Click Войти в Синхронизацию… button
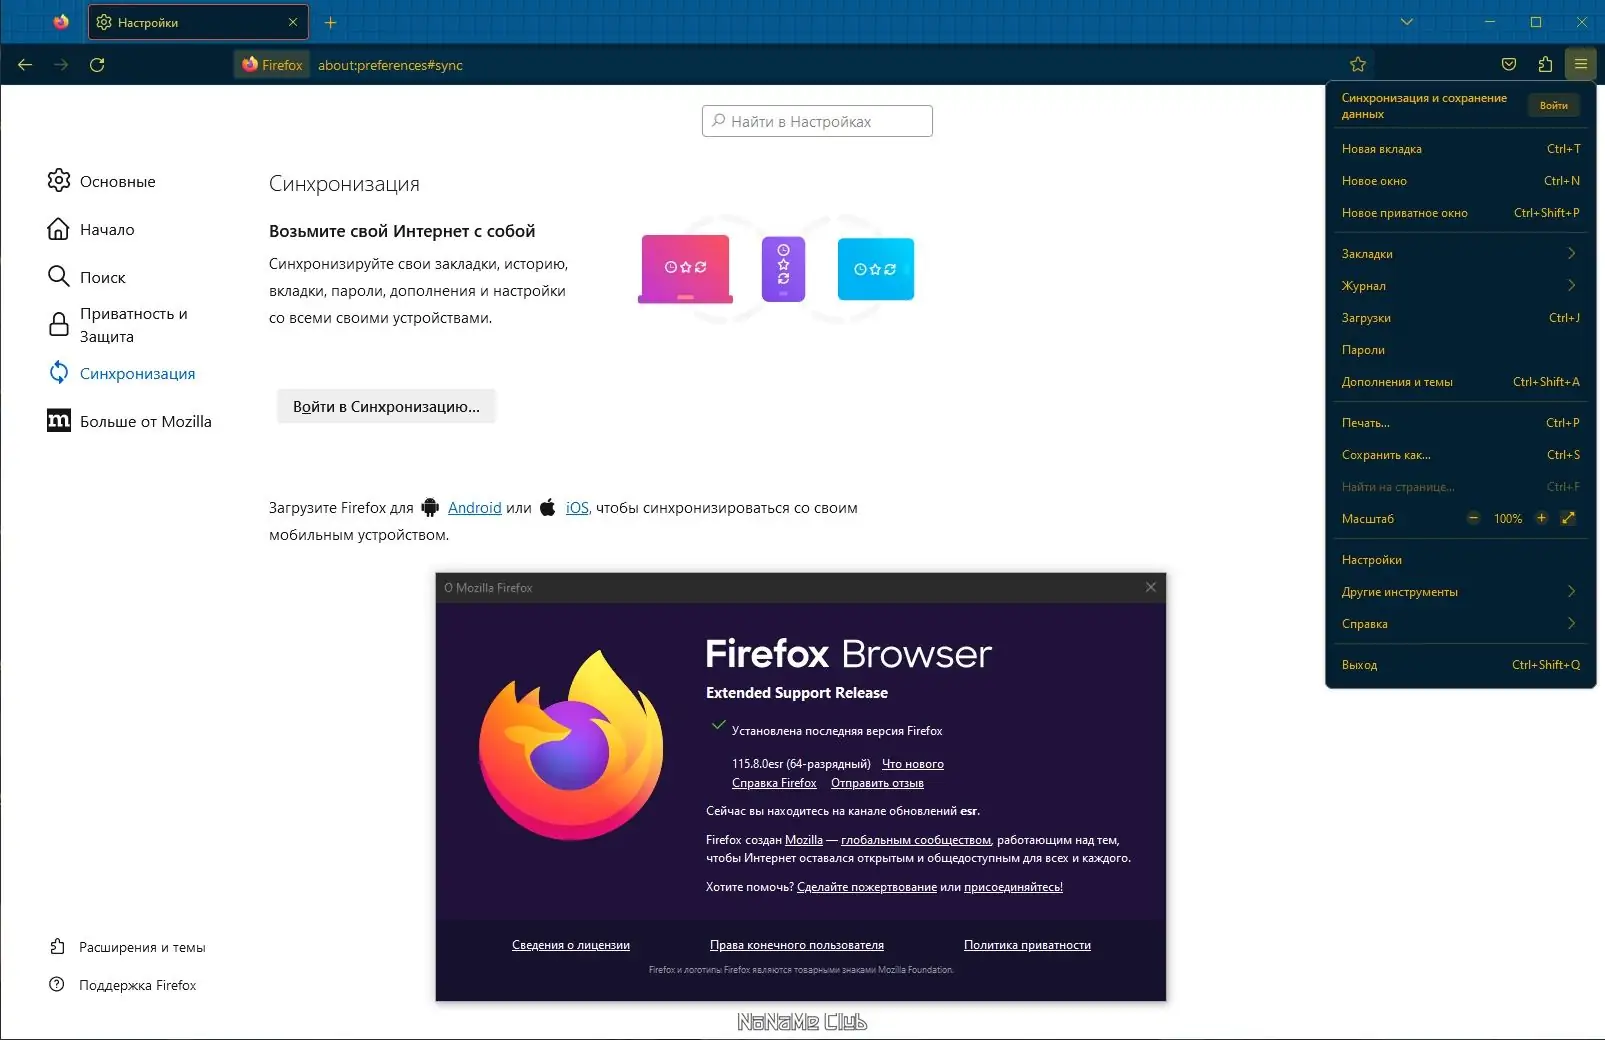The image size is (1605, 1040). (386, 406)
